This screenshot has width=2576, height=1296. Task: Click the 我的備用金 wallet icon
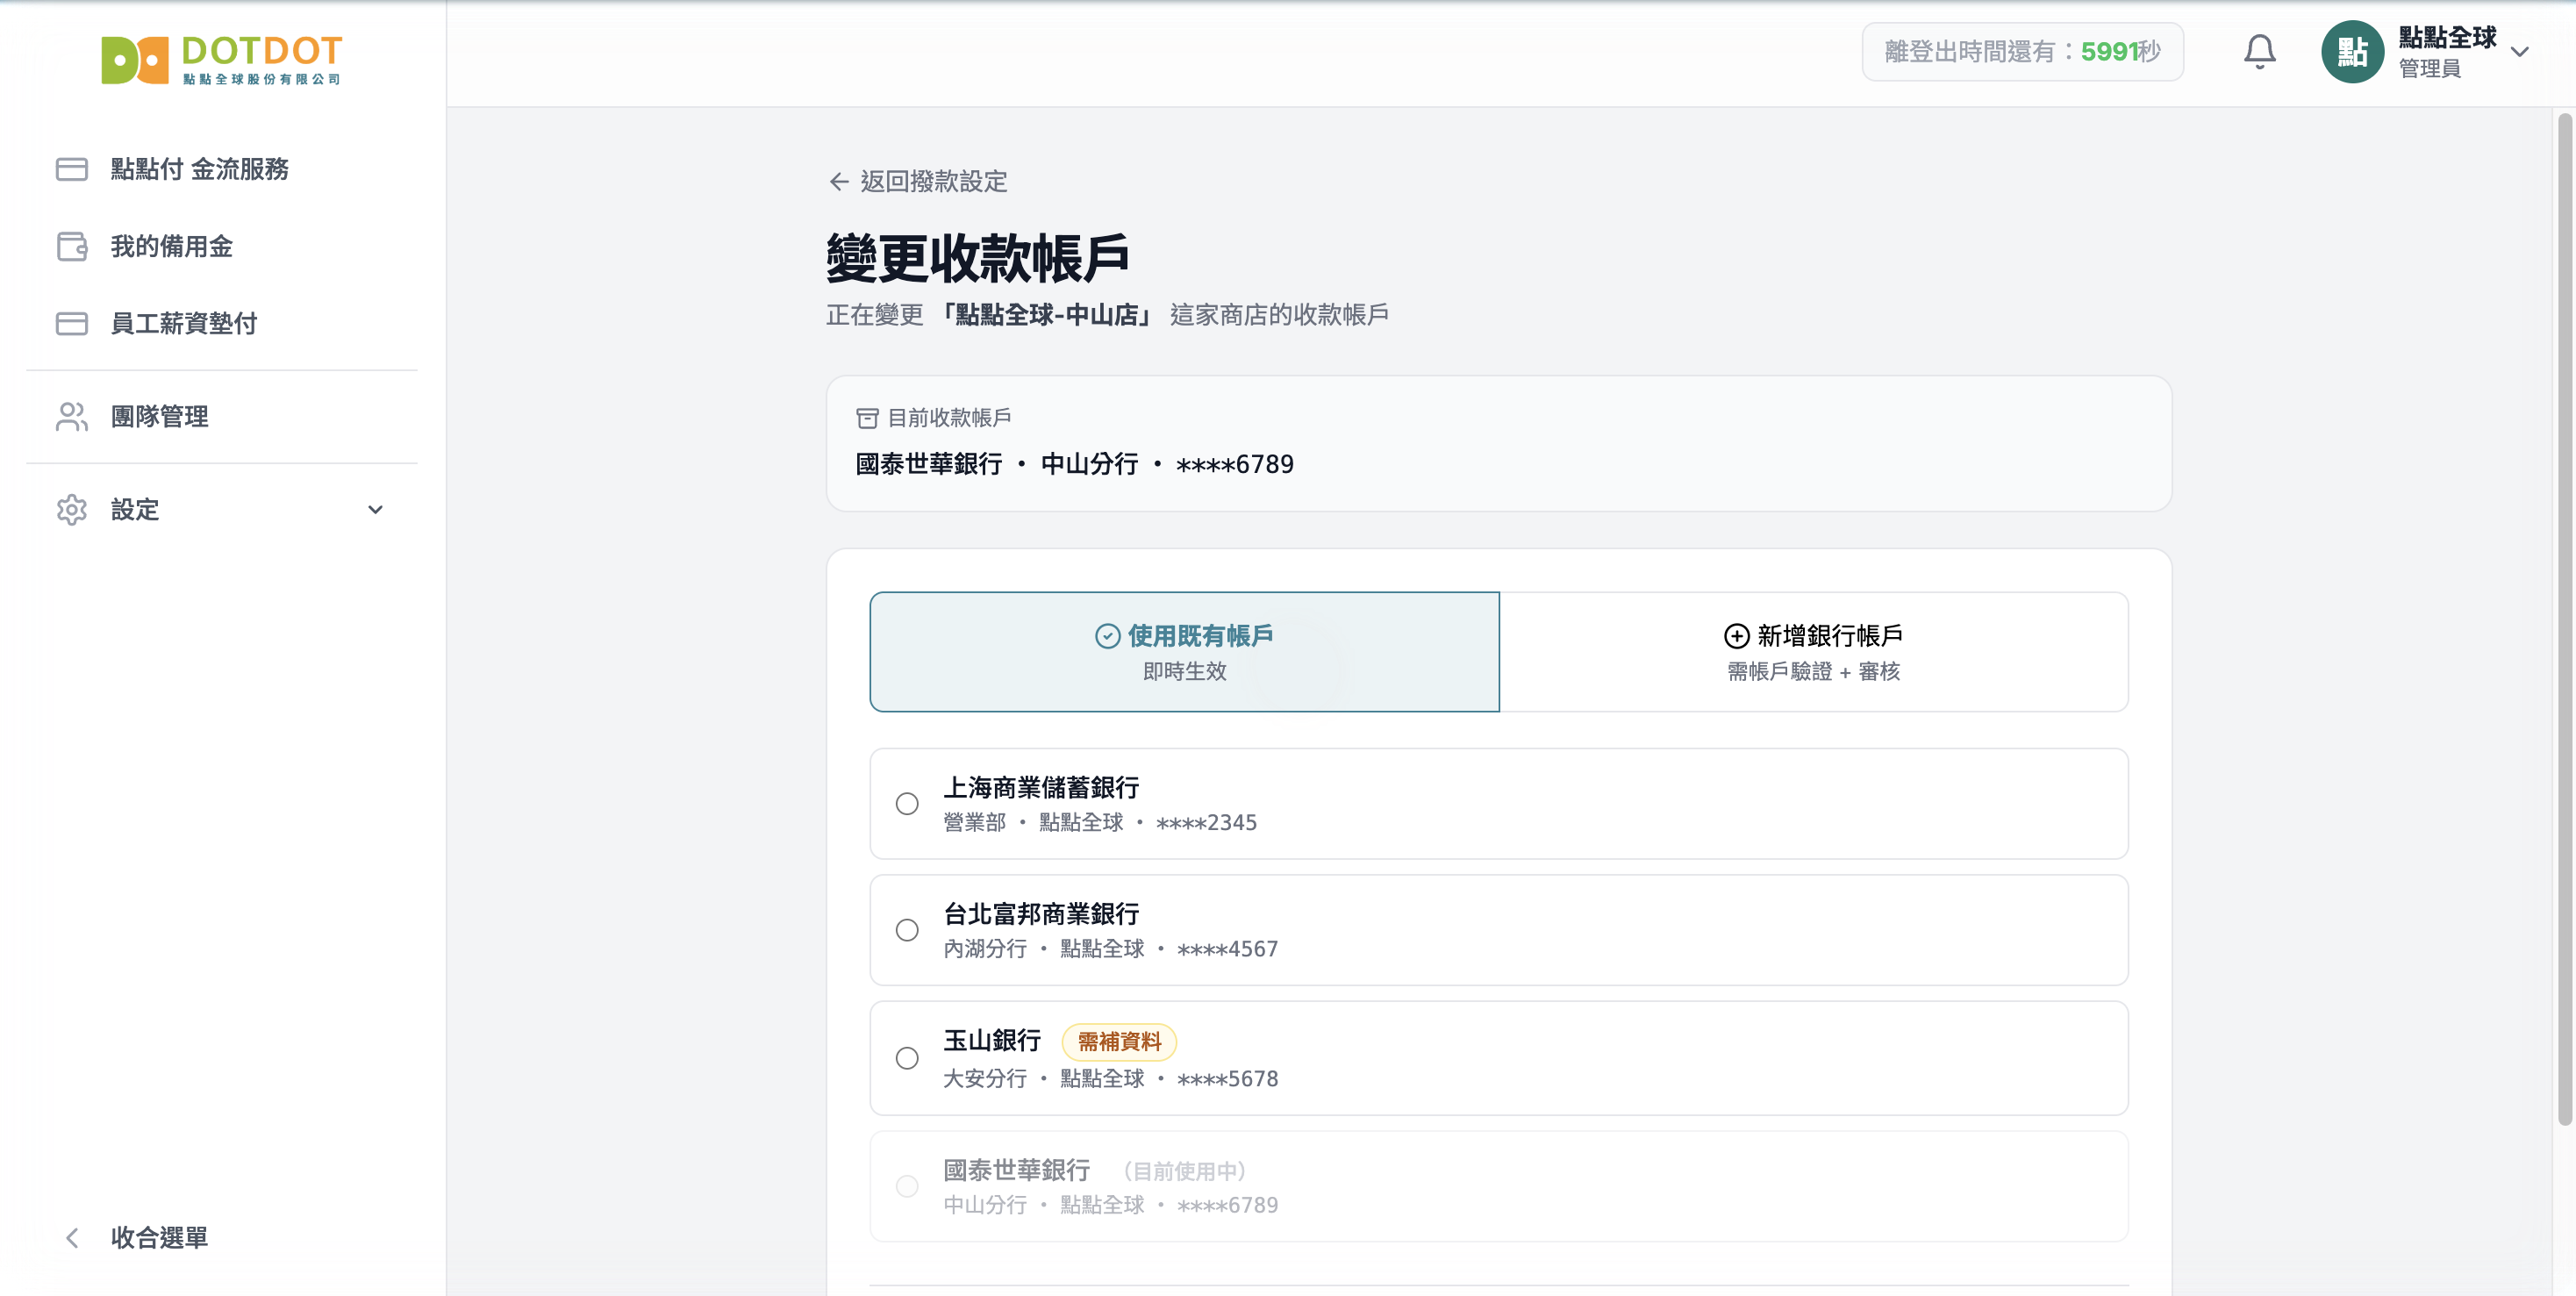coord(72,246)
